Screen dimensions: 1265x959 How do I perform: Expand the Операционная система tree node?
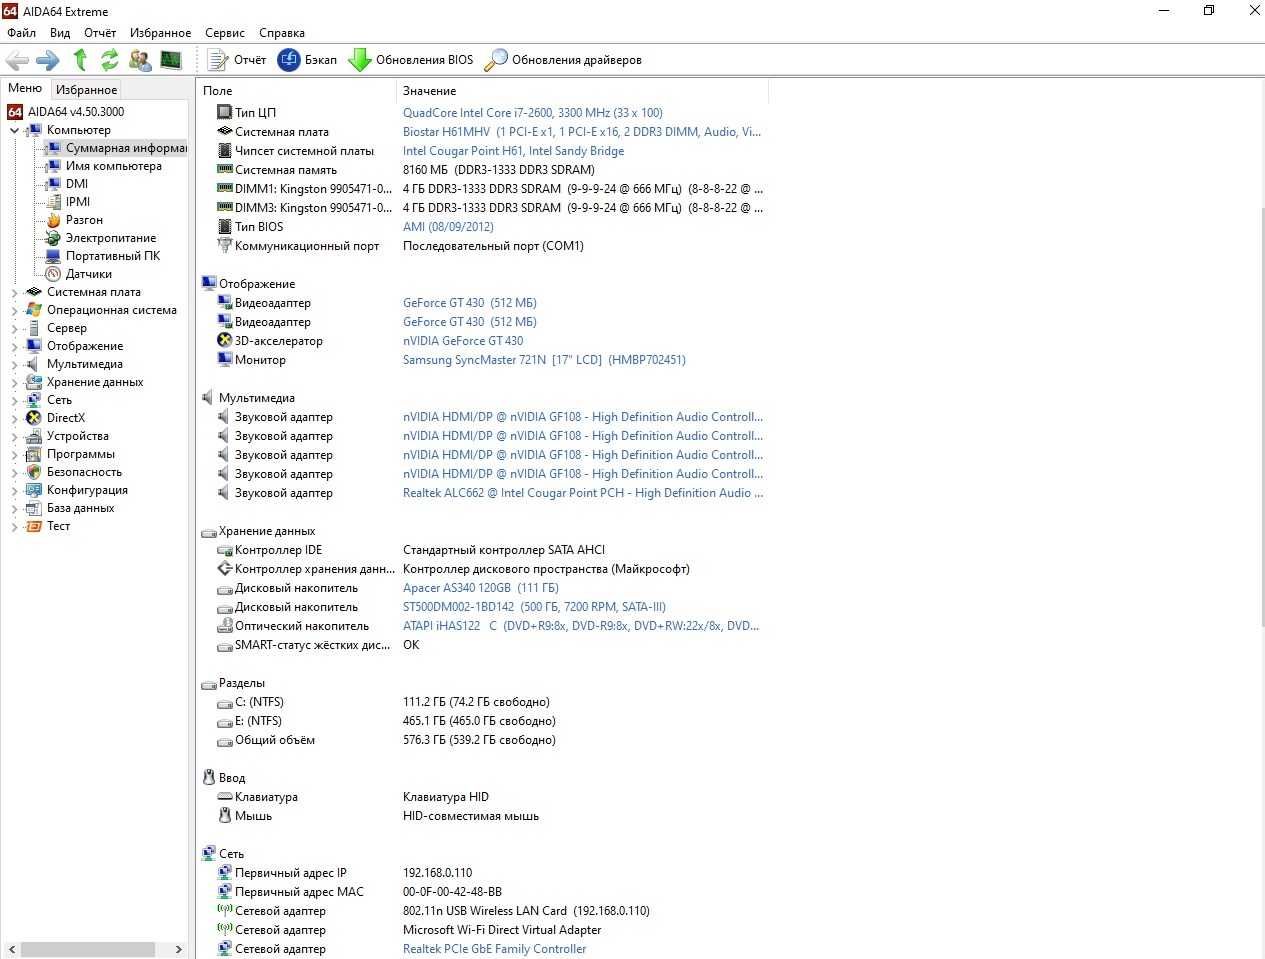[x=14, y=310]
